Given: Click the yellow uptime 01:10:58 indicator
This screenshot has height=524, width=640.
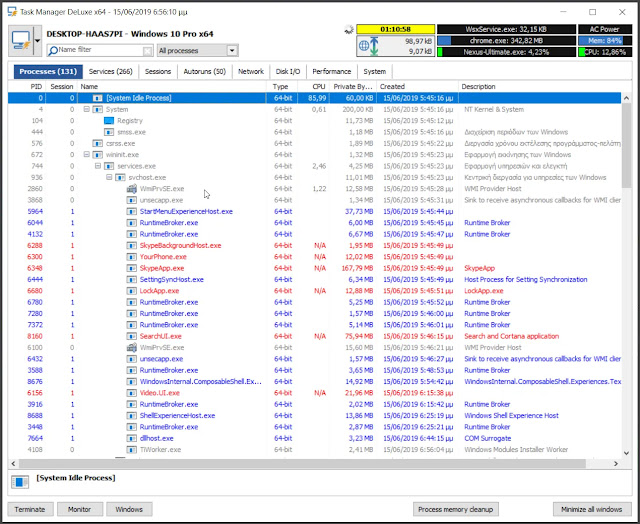Looking at the screenshot, I should point(396,29).
